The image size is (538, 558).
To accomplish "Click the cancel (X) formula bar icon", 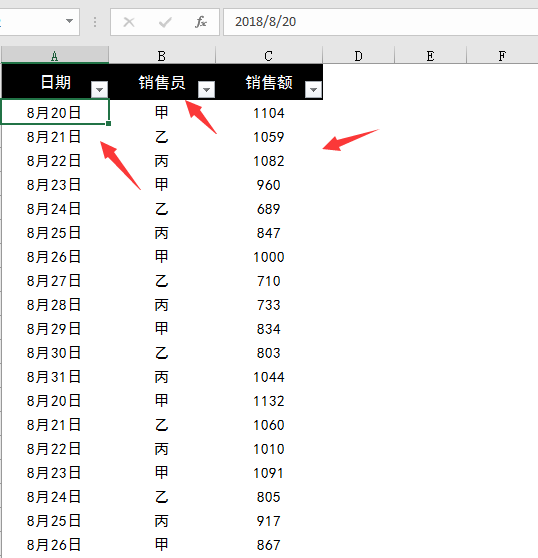I will 129,22.
